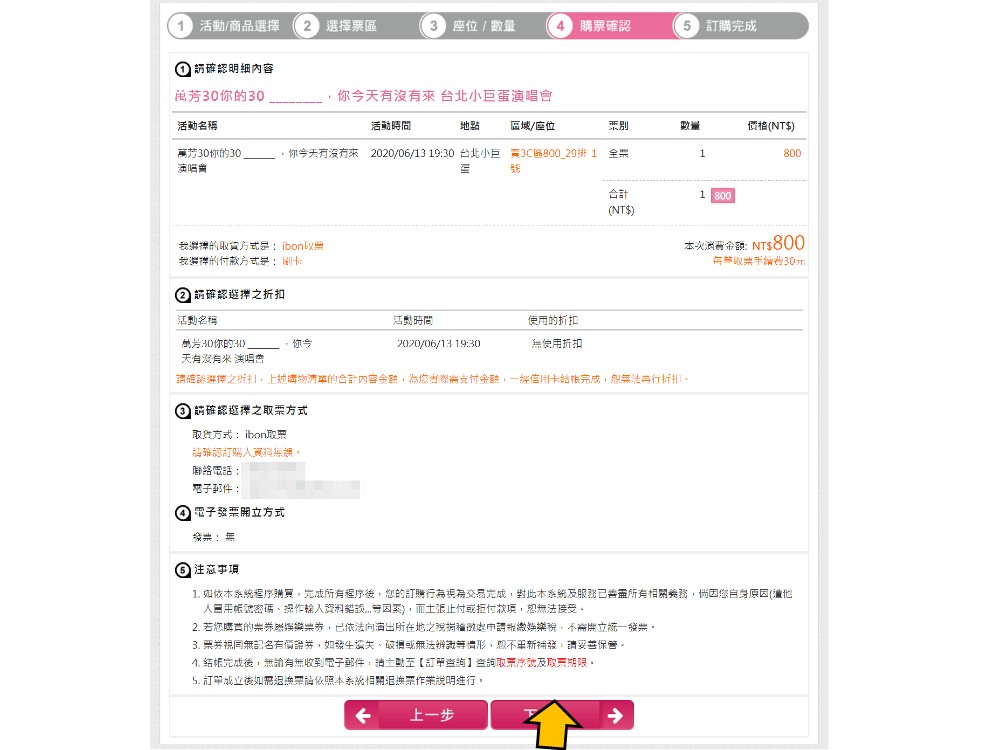Go to the 選擇票區 step tab

351,26
